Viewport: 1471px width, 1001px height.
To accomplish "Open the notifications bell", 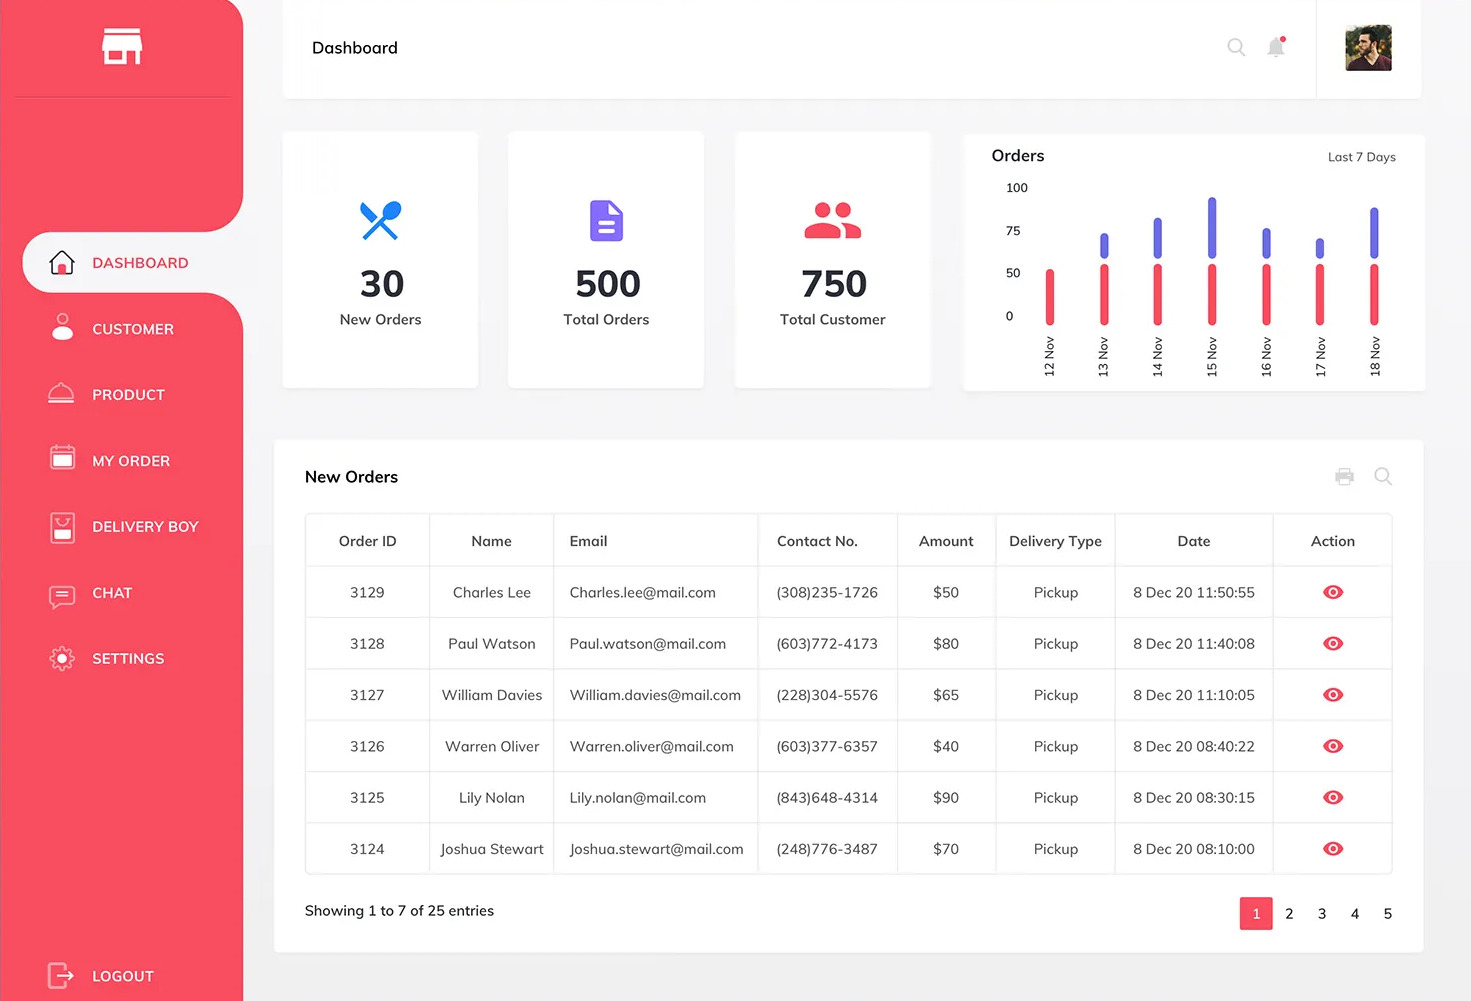I will (x=1276, y=47).
